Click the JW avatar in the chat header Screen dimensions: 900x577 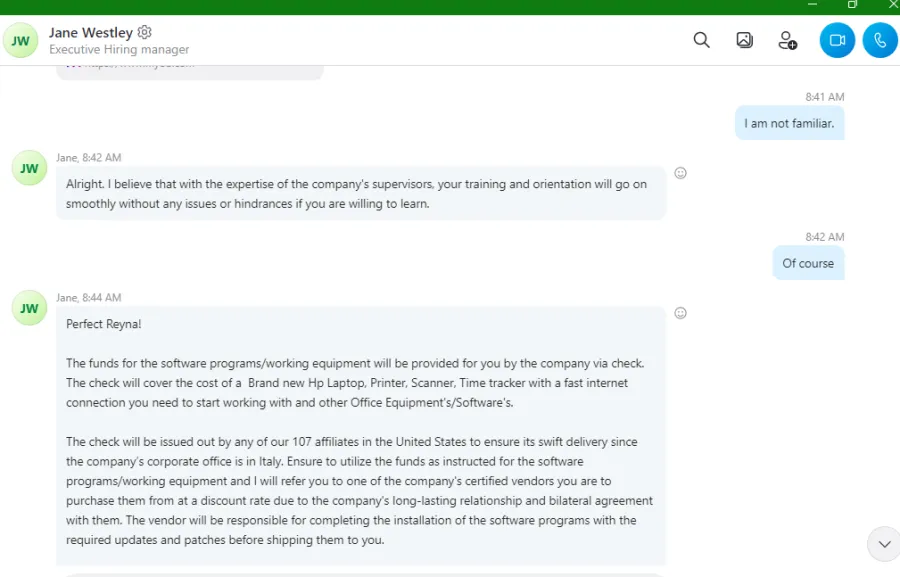coord(21,40)
